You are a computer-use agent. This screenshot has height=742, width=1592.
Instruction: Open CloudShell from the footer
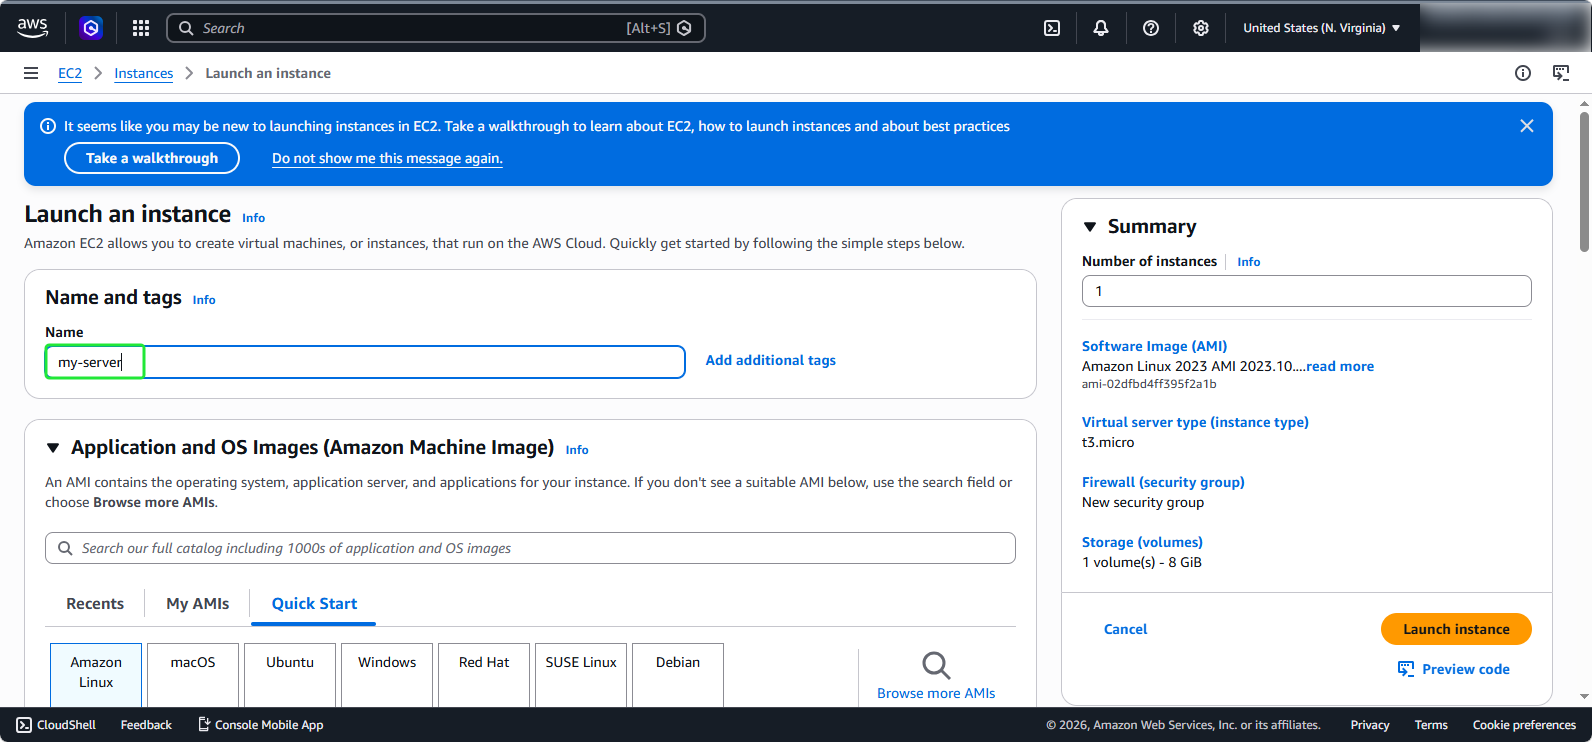[56, 725]
